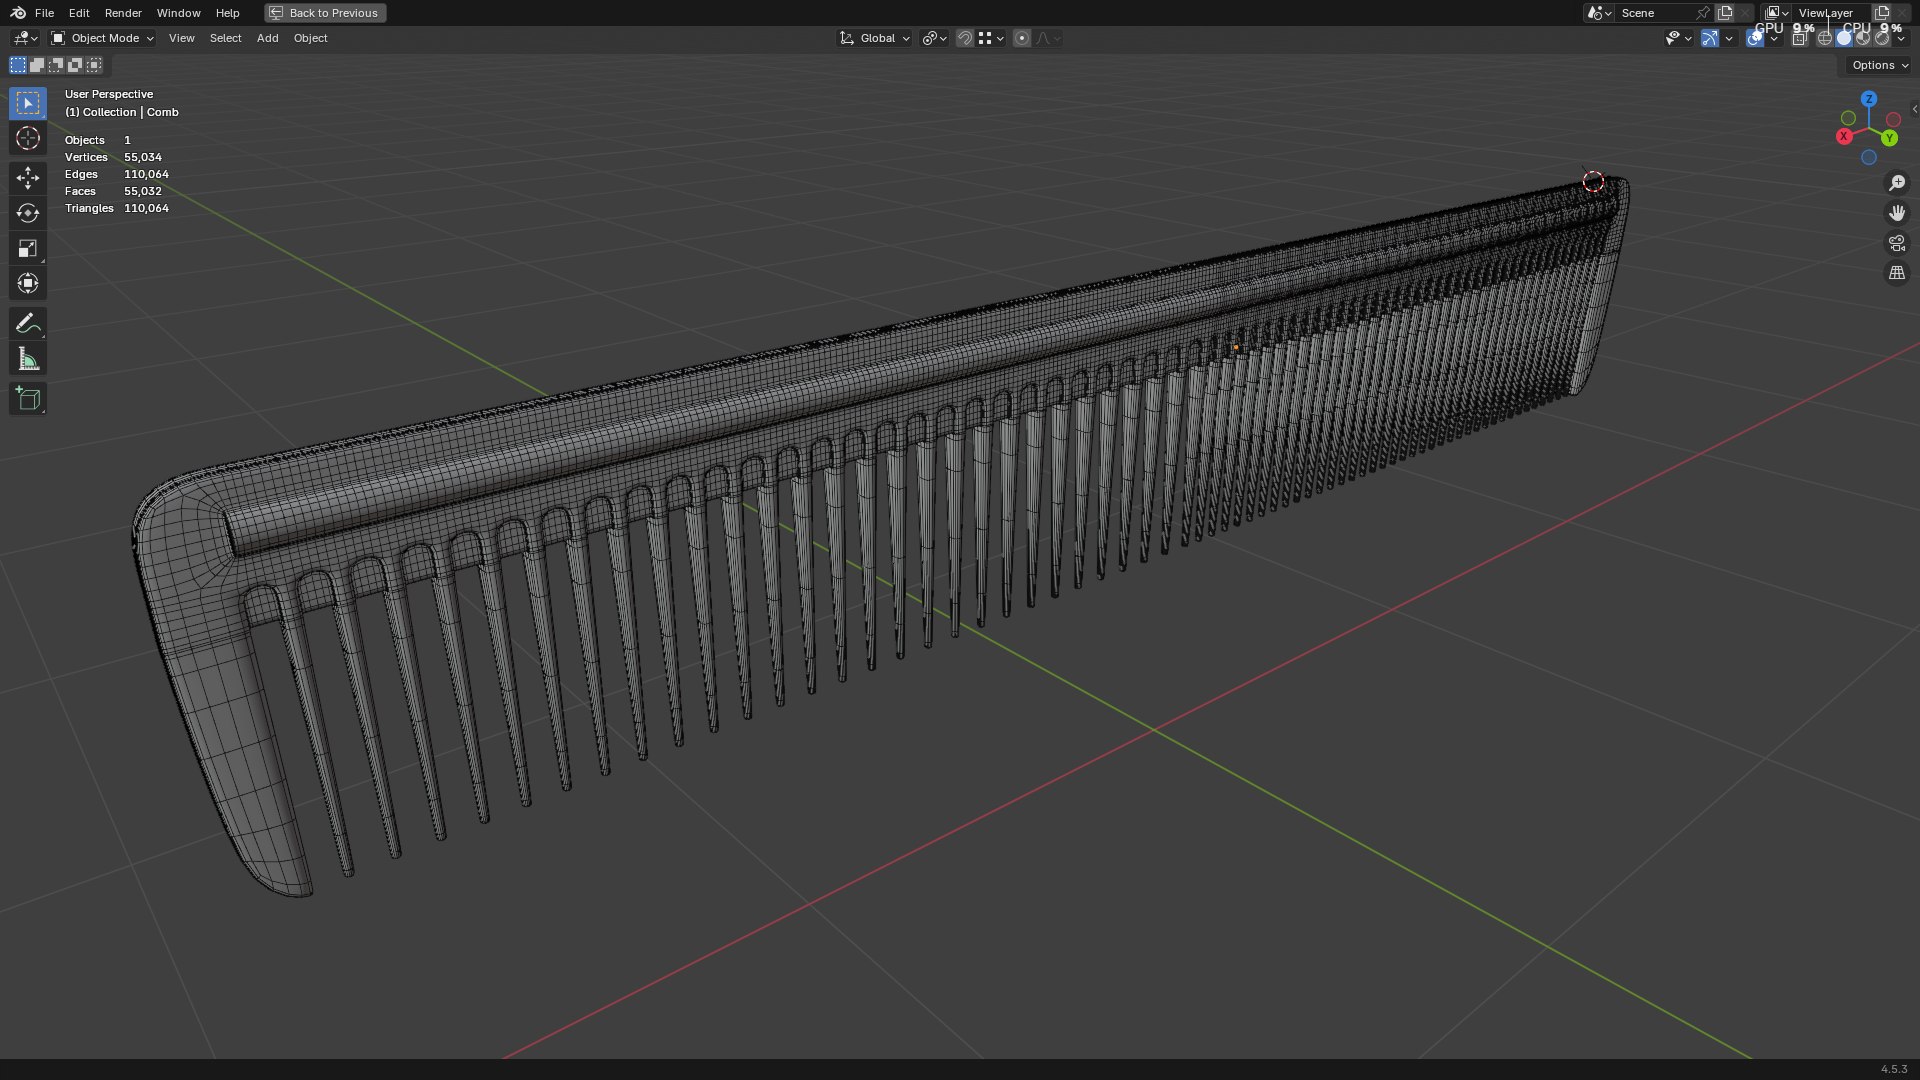Select the Measure tool
1920x1080 pixels.
pyautogui.click(x=28, y=359)
